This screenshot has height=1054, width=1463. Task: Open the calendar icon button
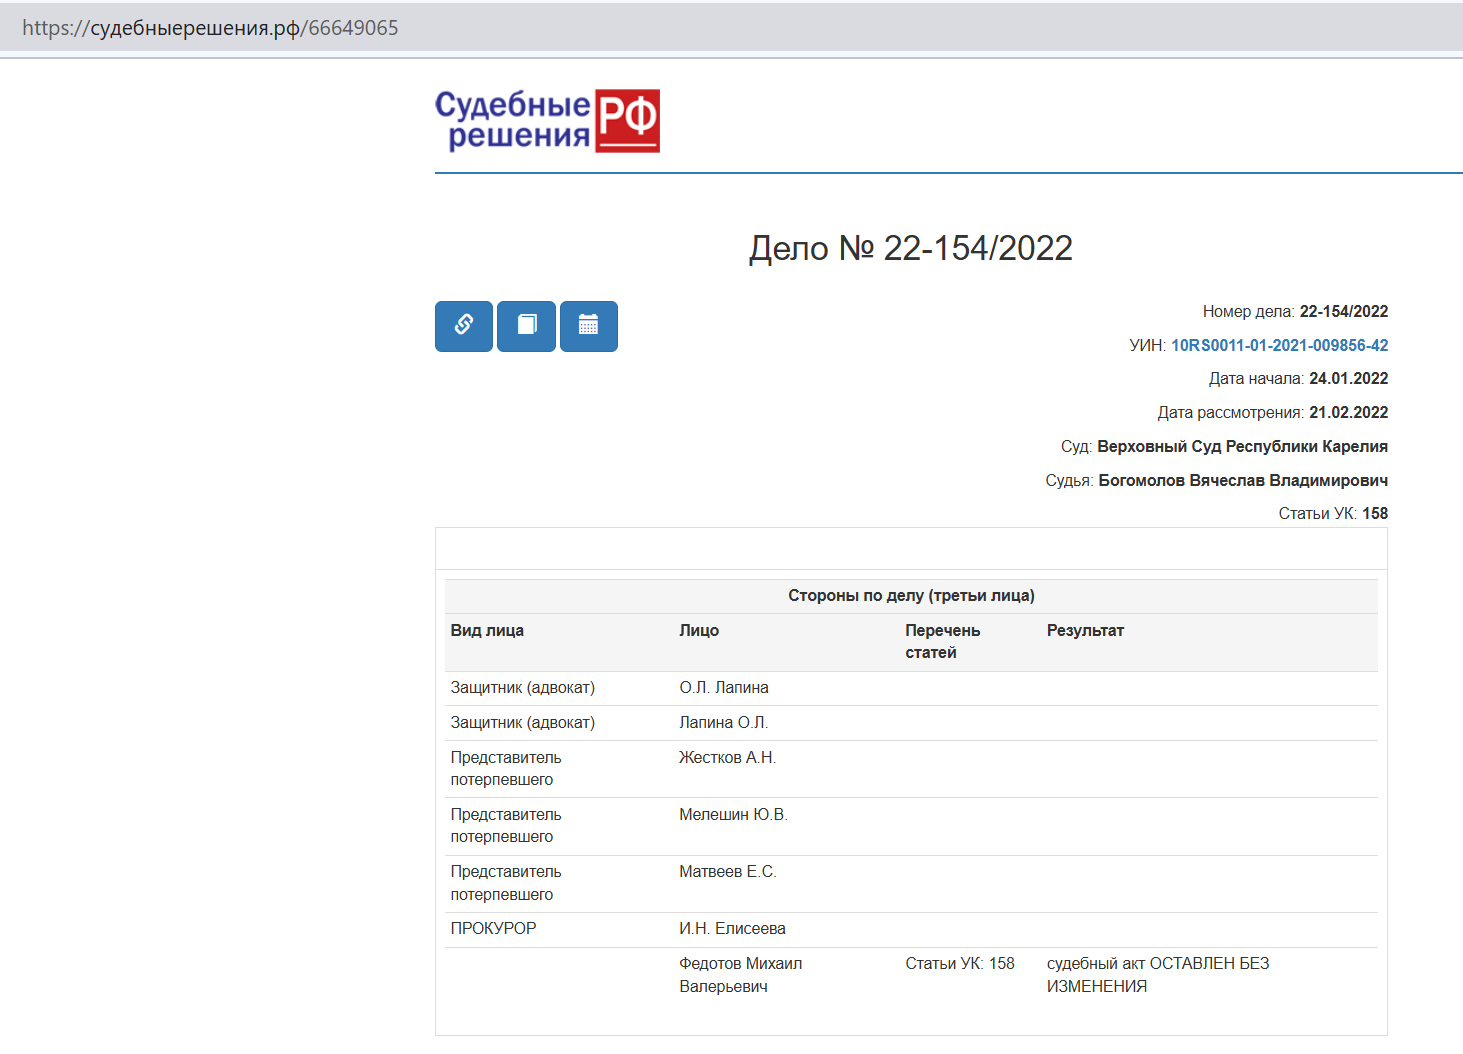click(x=588, y=326)
